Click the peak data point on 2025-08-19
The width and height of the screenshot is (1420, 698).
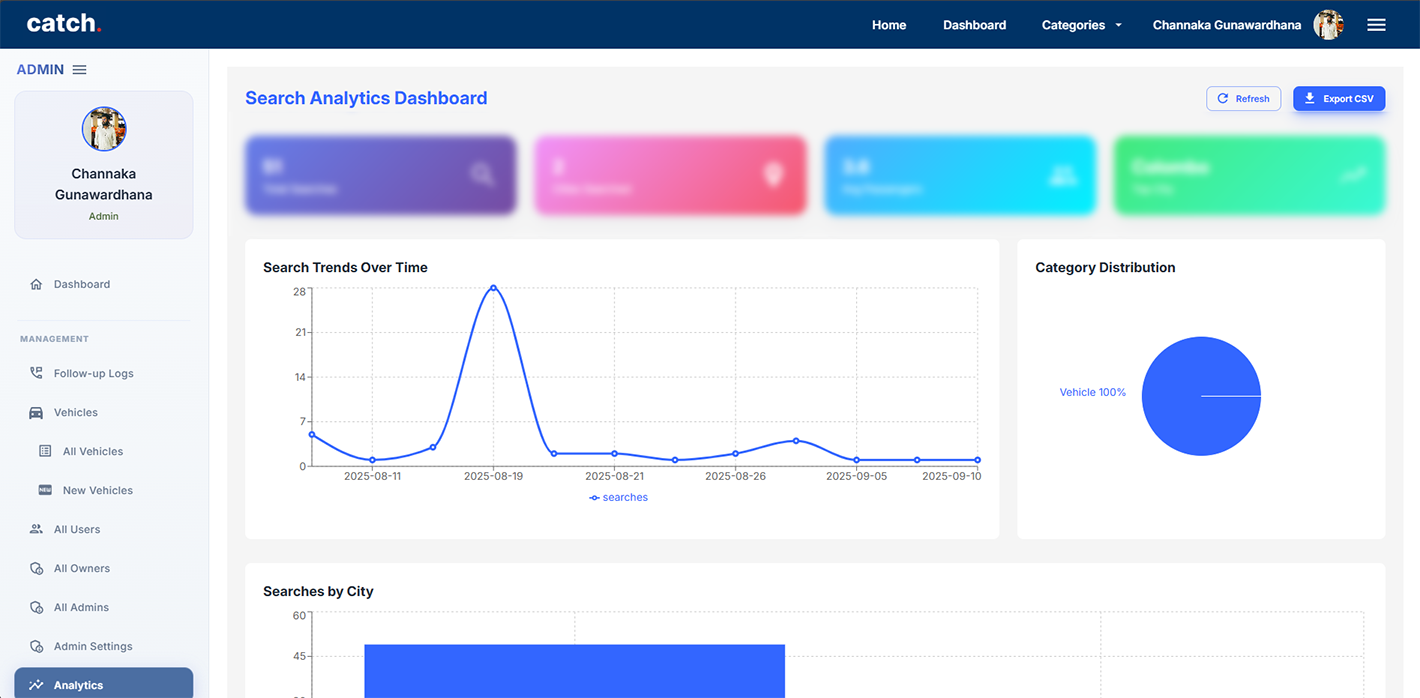(x=493, y=288)
